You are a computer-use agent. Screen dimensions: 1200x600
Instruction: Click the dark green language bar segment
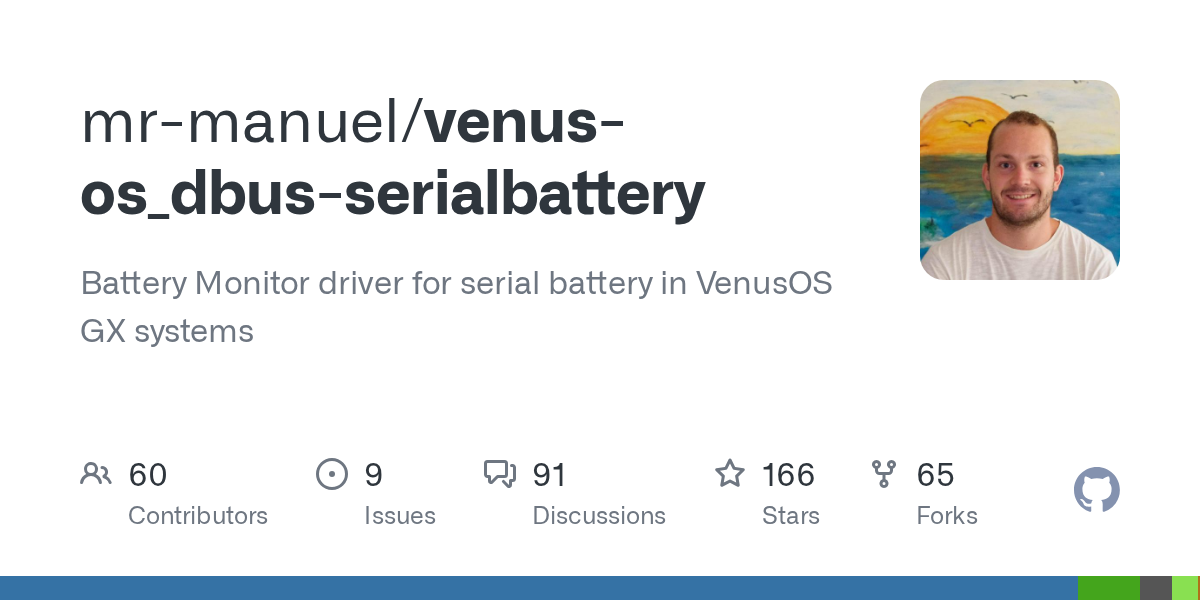pyautogui.click(x=1108, y=588)
